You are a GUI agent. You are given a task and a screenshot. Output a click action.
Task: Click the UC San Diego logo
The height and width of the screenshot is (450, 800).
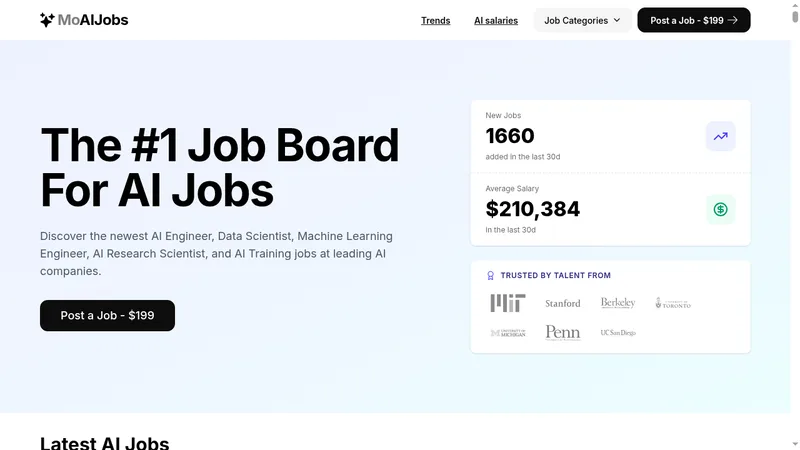point(618,333)
